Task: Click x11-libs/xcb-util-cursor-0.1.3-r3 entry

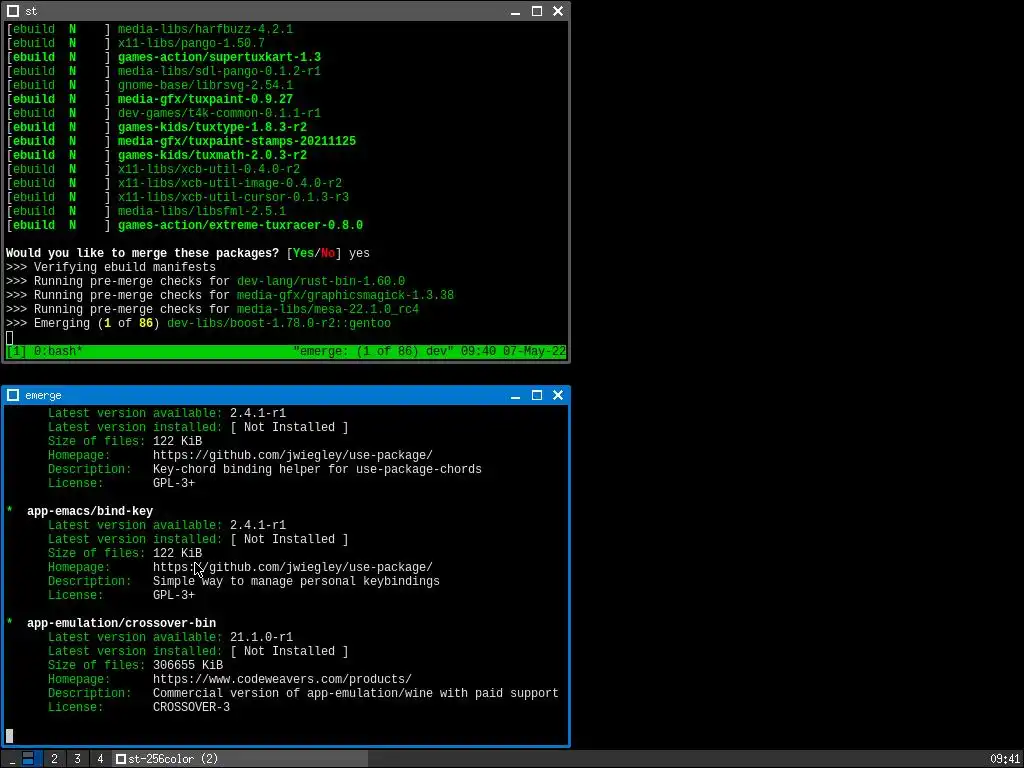Action: [233, 197]
